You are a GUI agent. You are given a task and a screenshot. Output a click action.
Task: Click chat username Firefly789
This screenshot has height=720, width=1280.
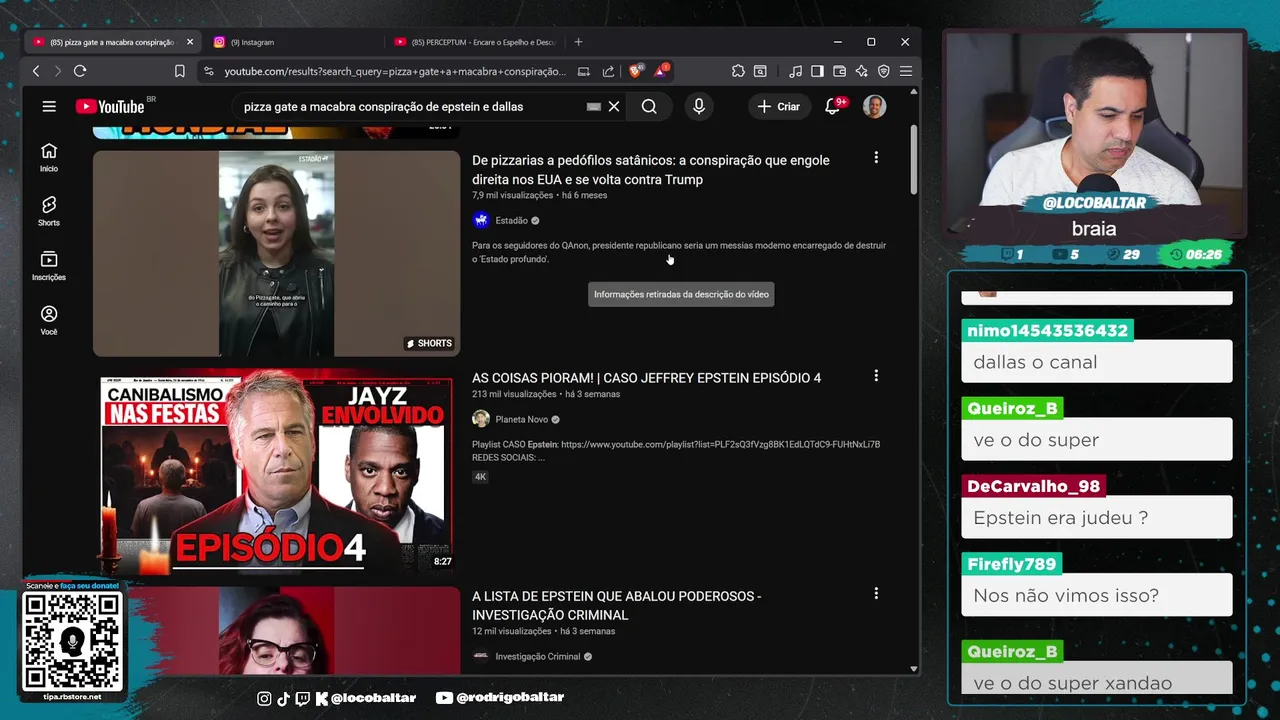point(1012,564)
